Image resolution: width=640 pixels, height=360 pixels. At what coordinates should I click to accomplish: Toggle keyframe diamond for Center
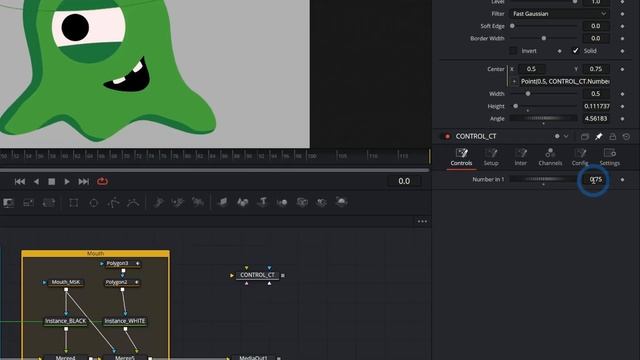[x=622, y=69]
